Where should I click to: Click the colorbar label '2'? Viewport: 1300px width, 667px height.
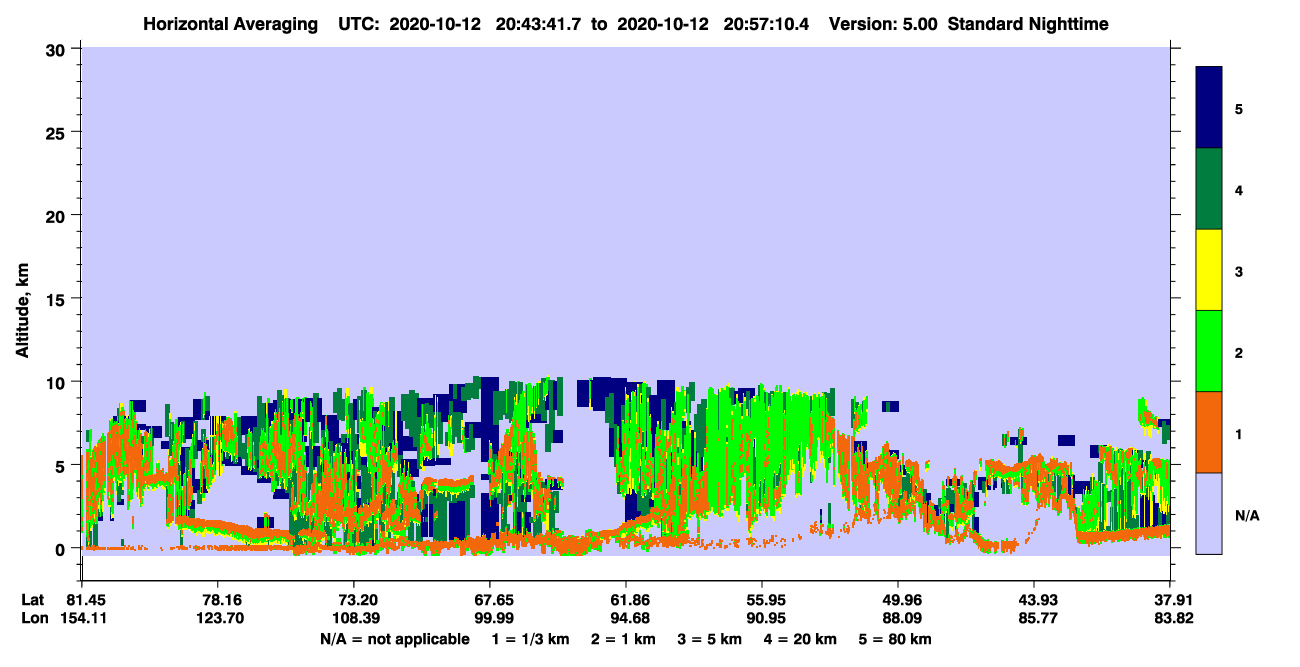[x=1239, y=352]
